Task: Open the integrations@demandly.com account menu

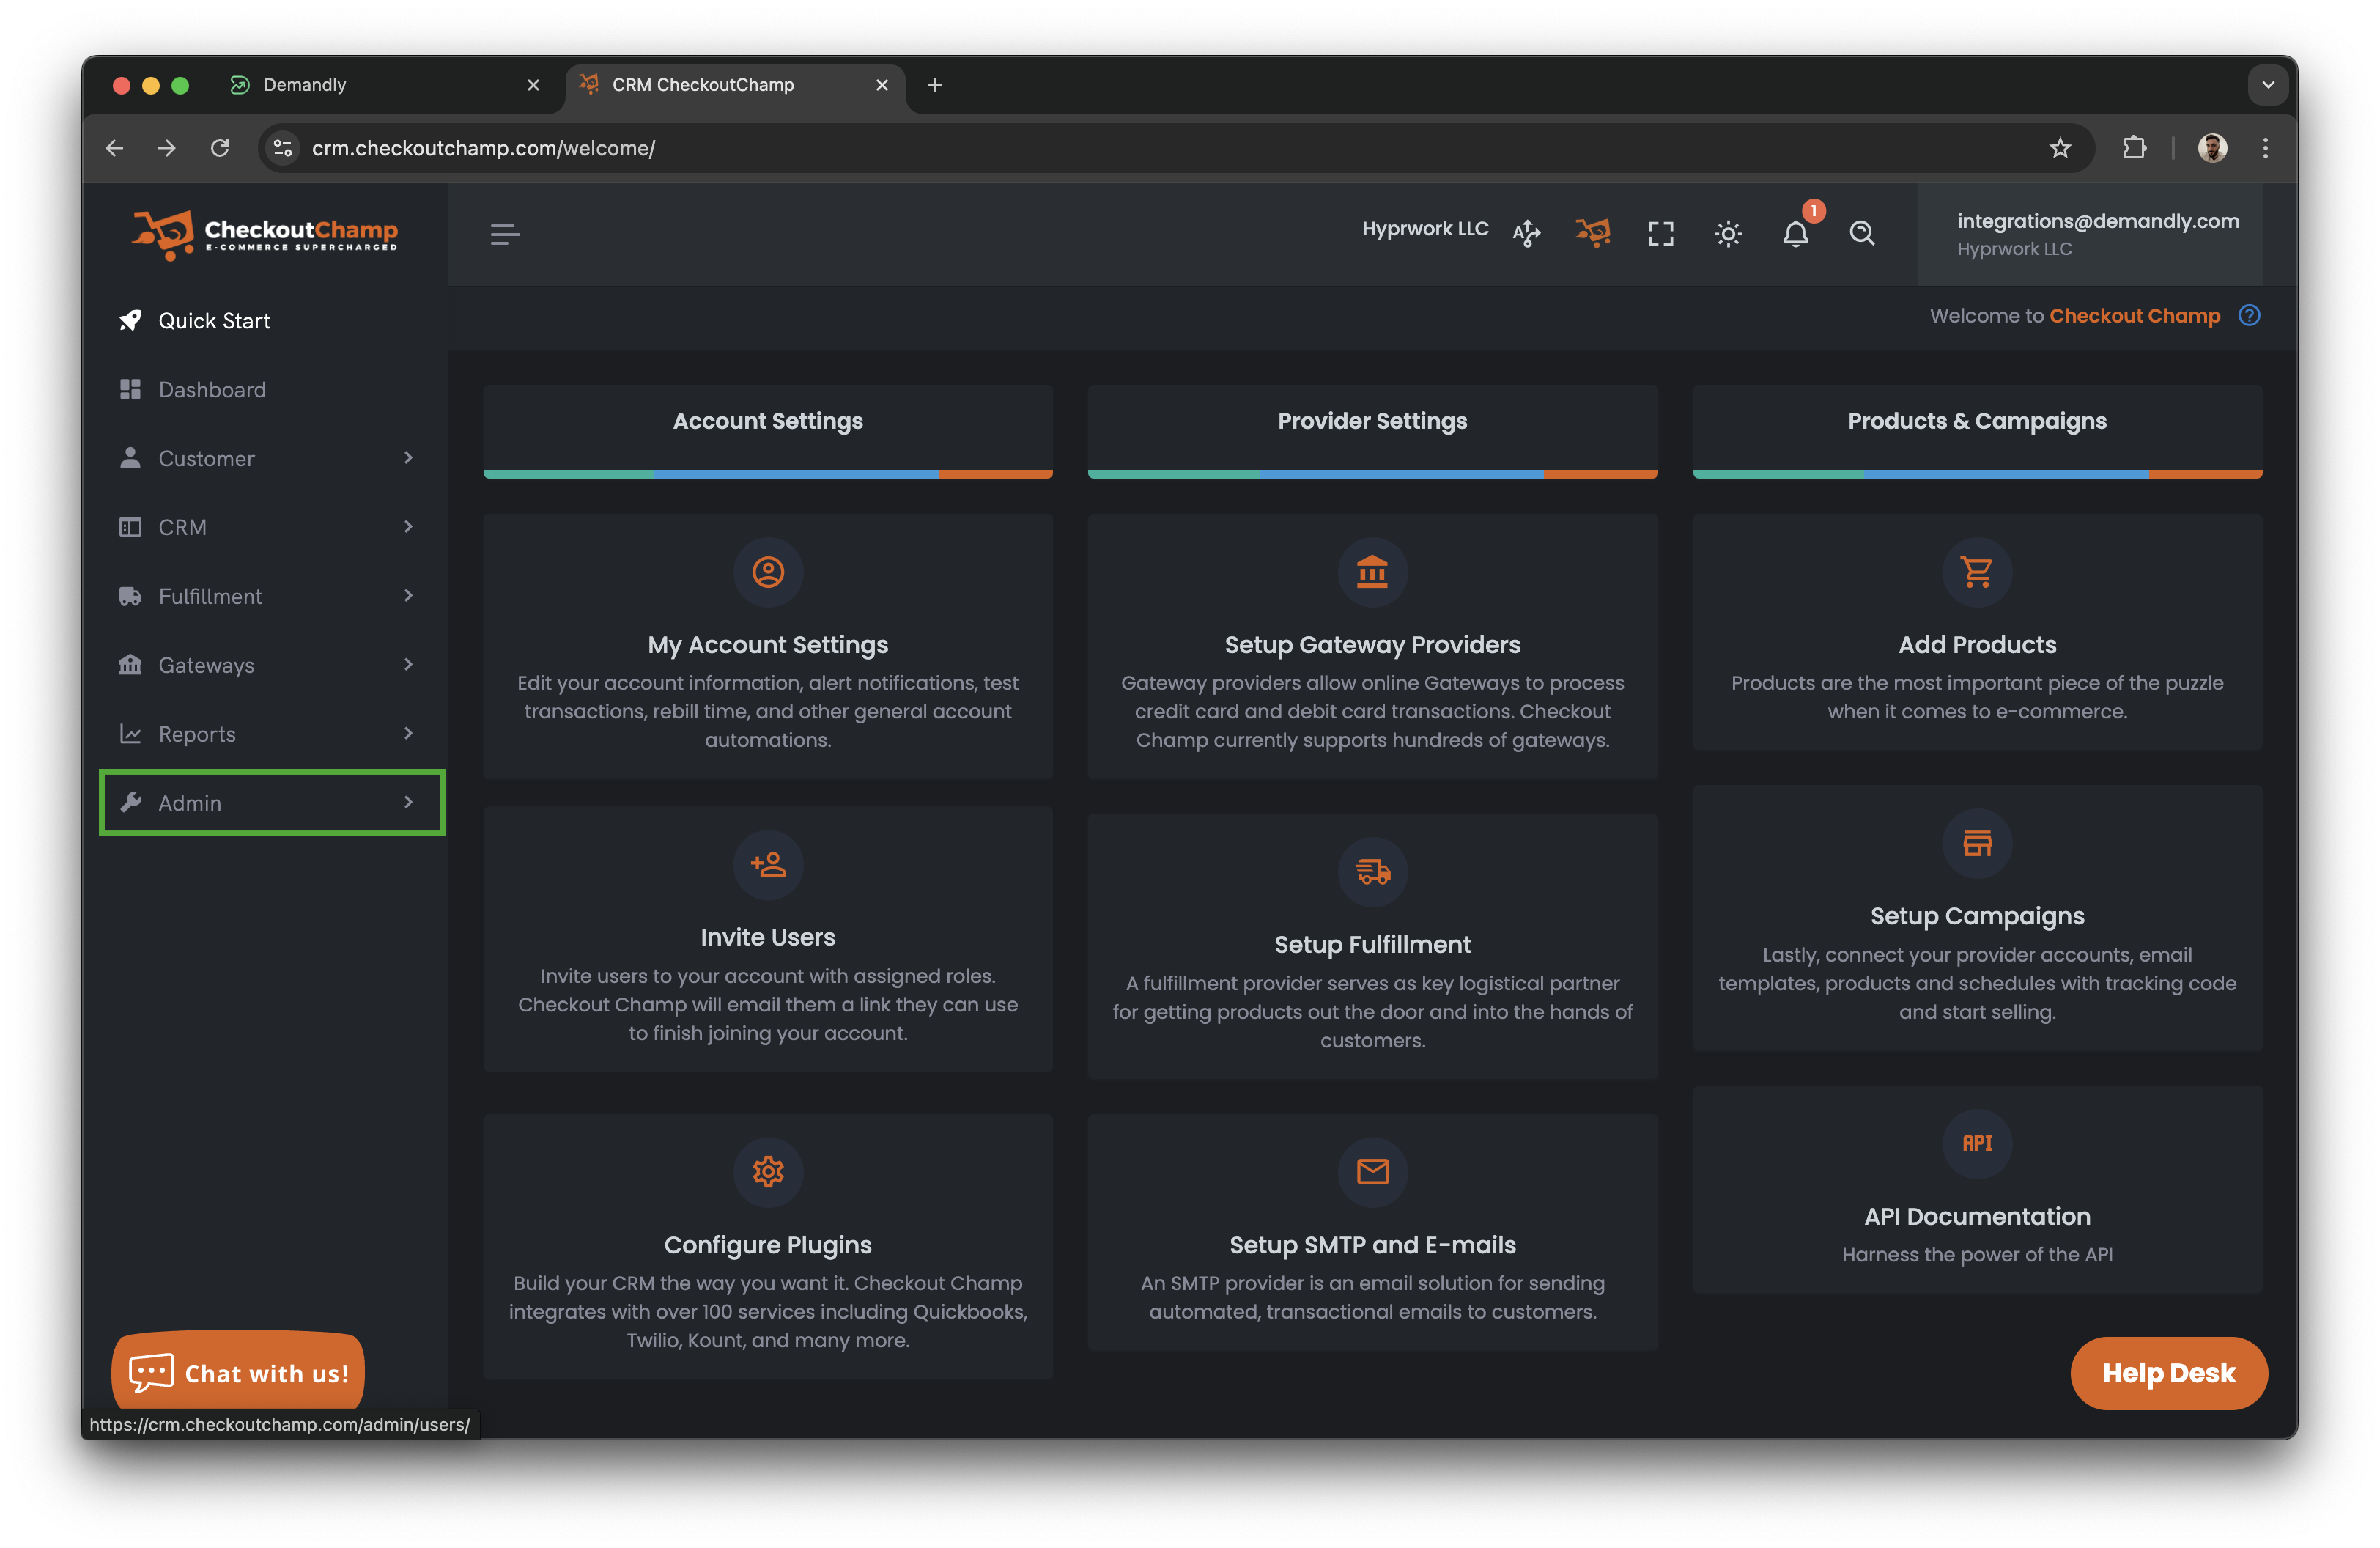Action: (x=2097, y=234)
